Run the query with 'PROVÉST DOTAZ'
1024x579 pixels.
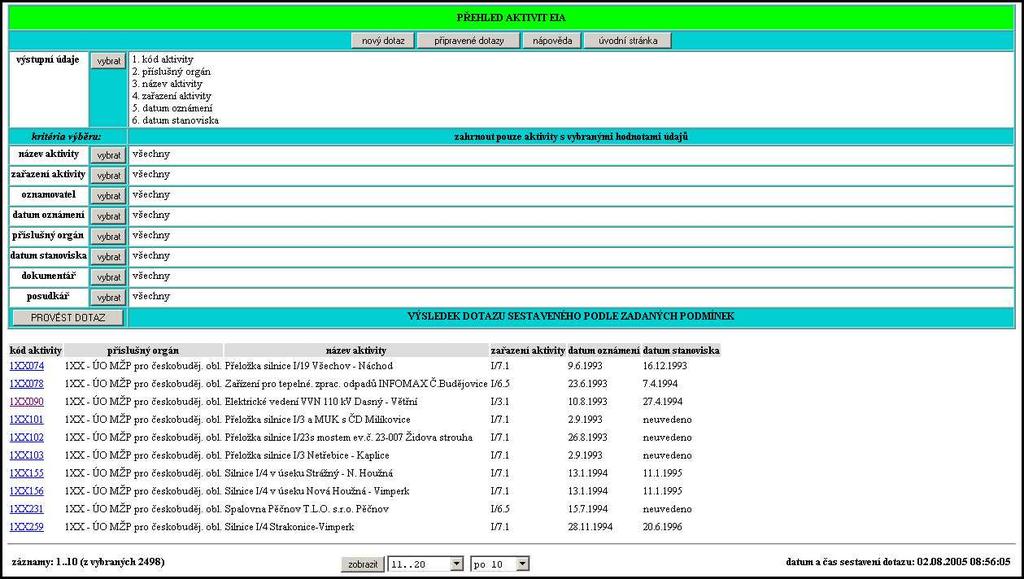click(x=68, y=317)
